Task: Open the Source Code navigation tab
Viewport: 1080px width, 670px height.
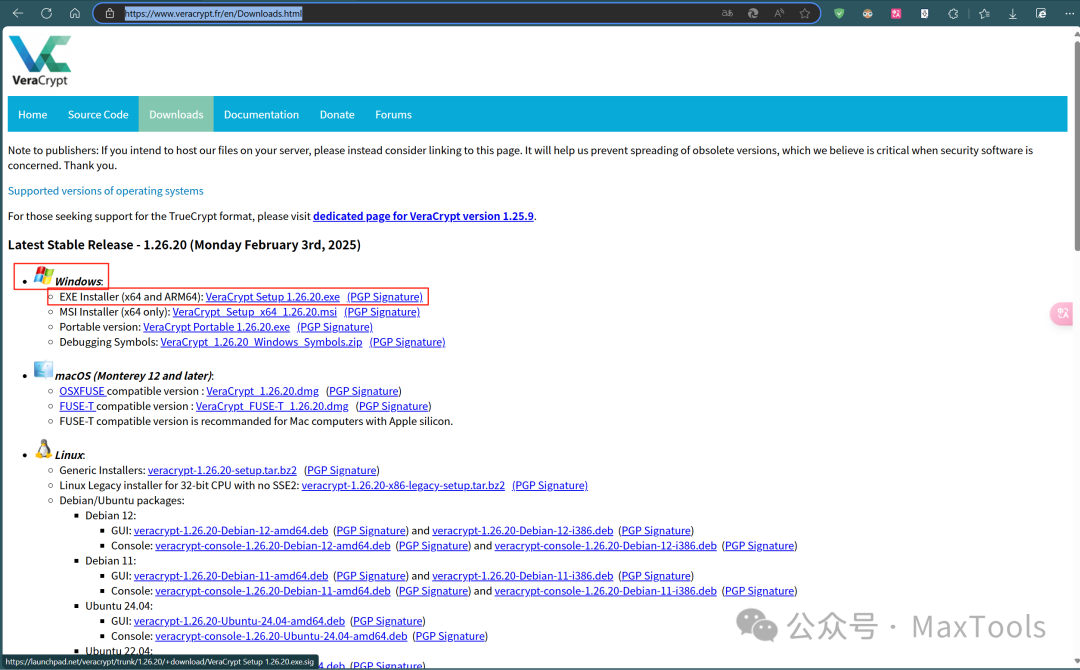Action: [x=98, y=114]
